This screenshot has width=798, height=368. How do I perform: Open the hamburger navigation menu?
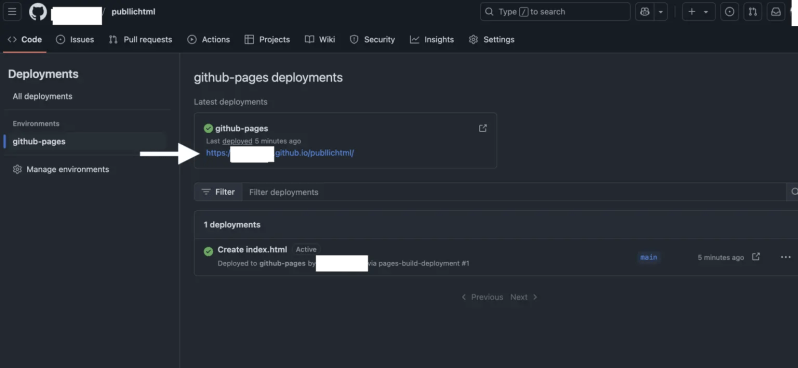pyautogui.click(x=12, y=12)
